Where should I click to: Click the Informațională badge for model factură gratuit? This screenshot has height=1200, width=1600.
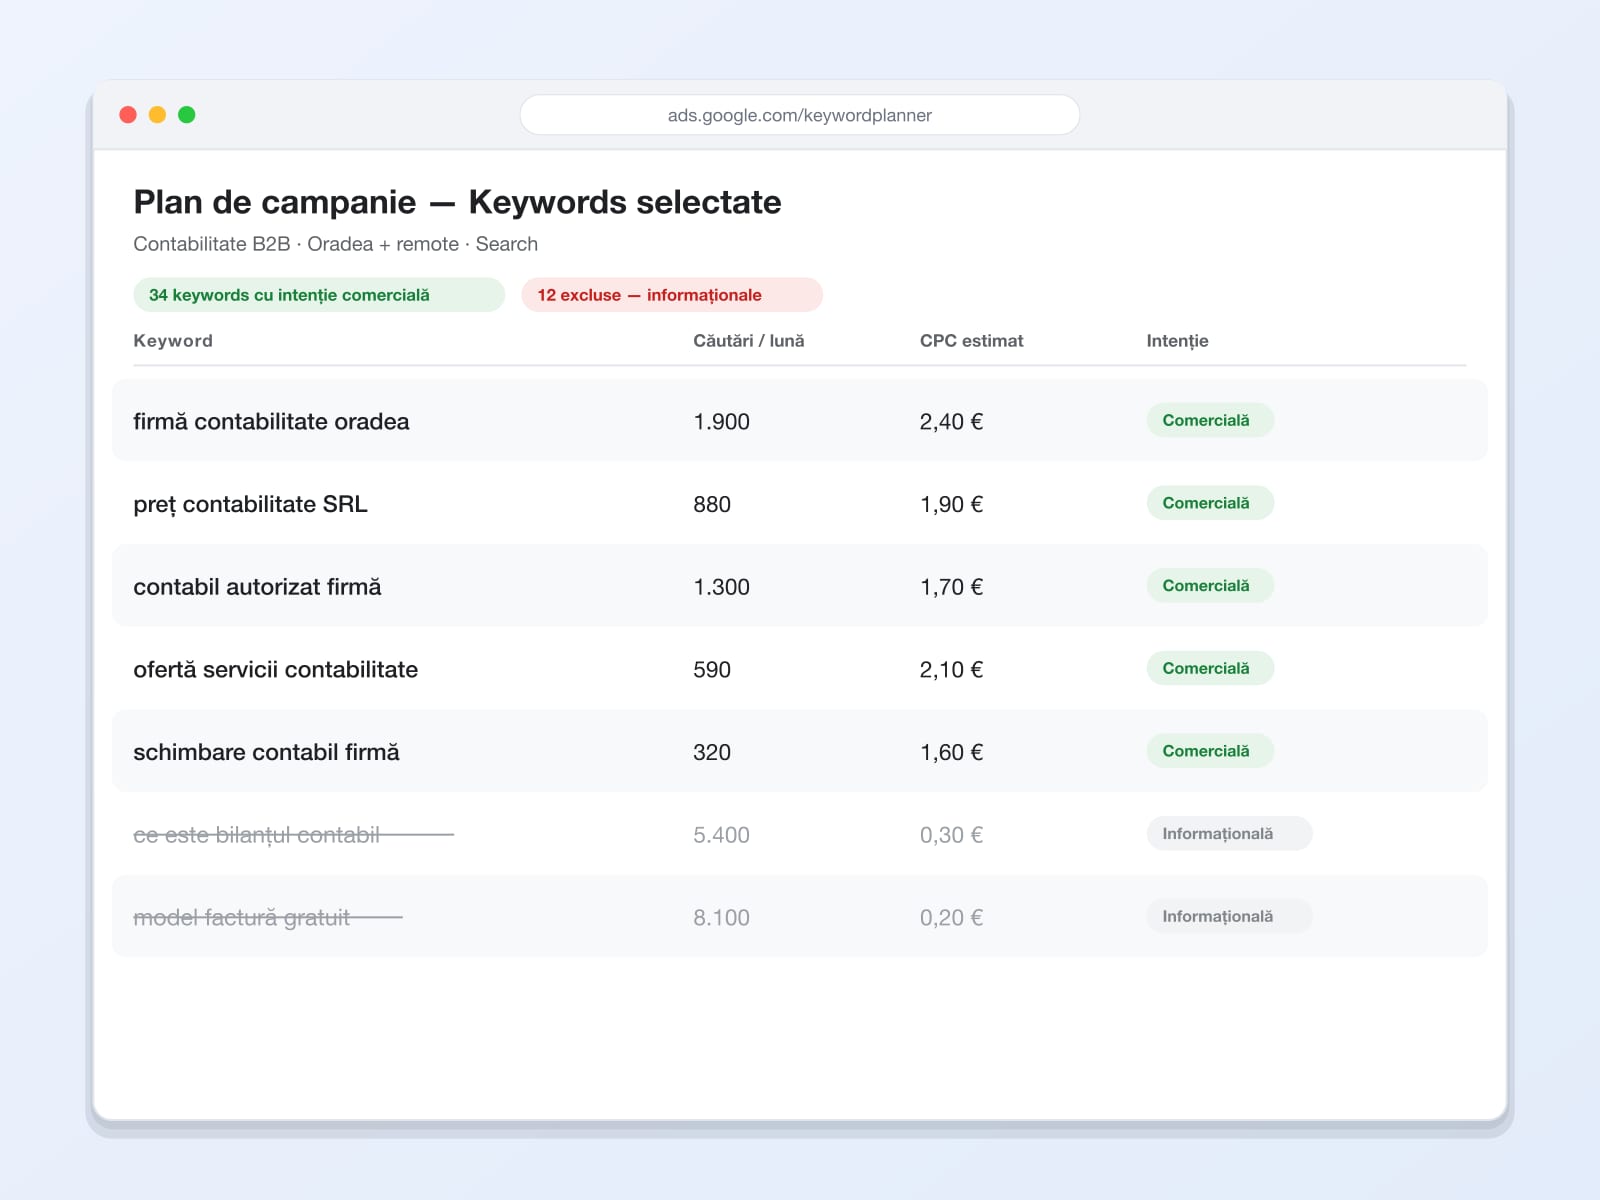point(1229,916)
